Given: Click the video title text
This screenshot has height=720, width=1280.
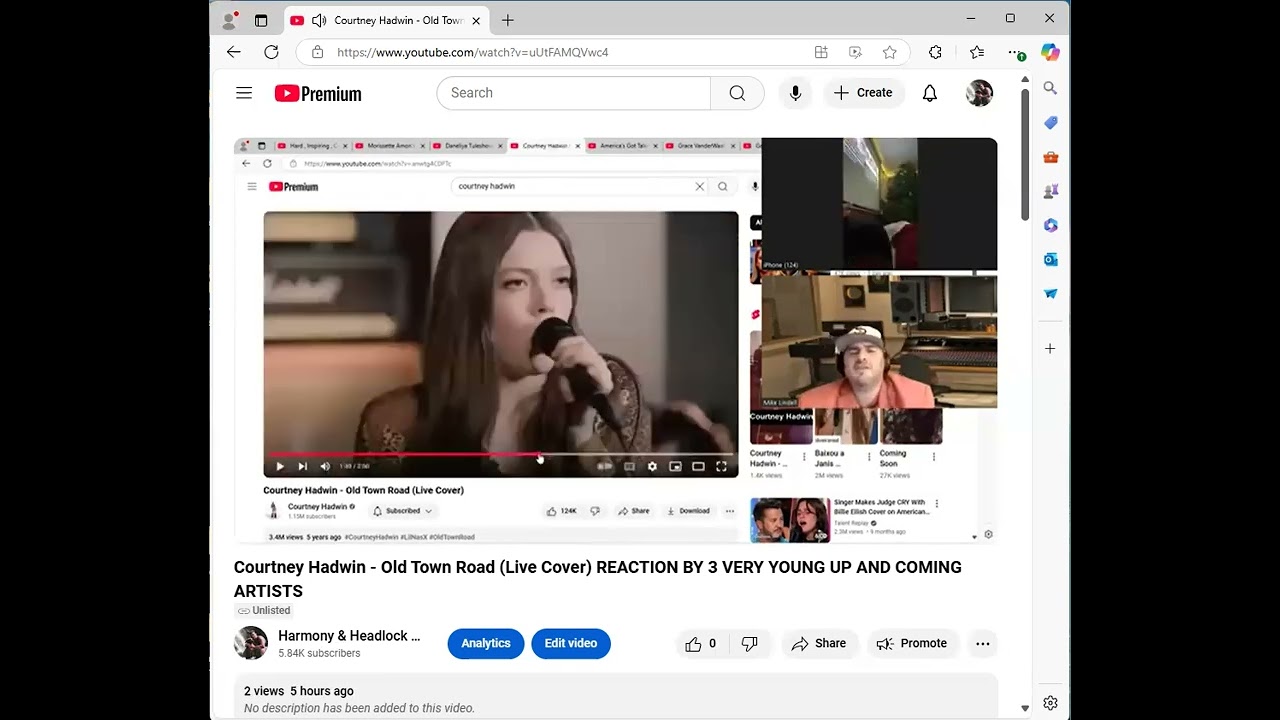Looking at the screenshot, I should 598,579.
